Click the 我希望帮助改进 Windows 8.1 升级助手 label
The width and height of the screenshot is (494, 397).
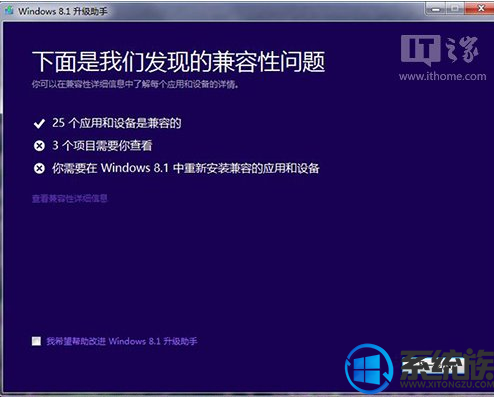tap(122, 341)
